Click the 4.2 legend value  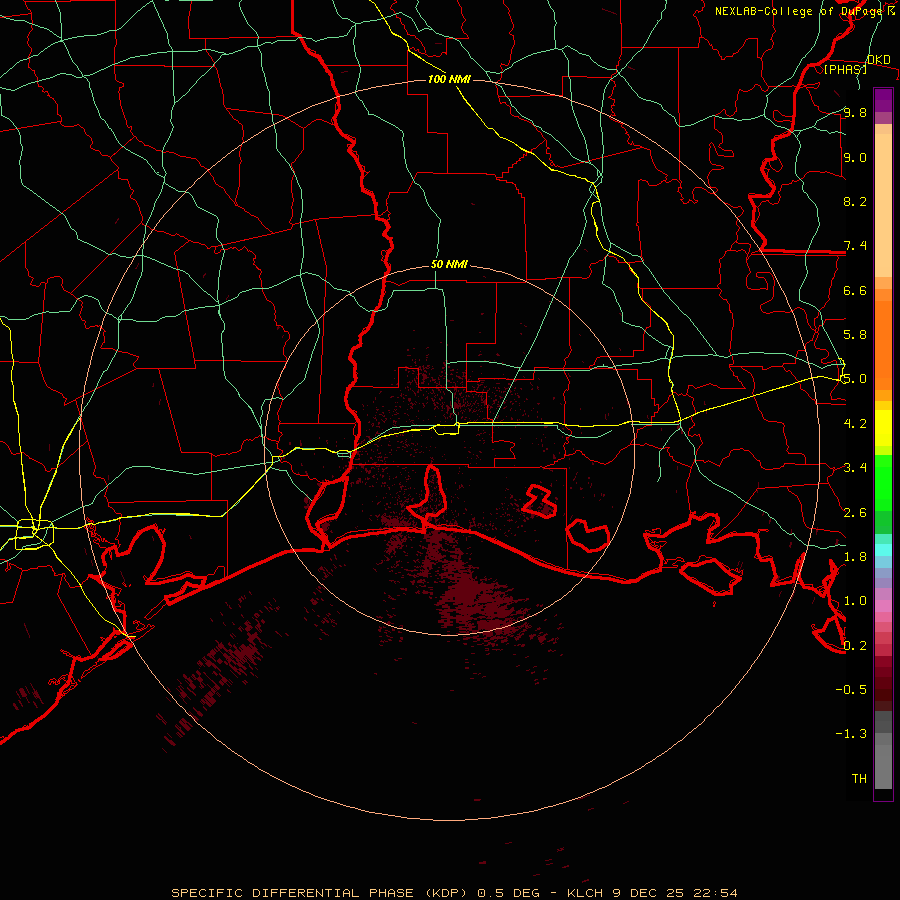pos(855,424)
